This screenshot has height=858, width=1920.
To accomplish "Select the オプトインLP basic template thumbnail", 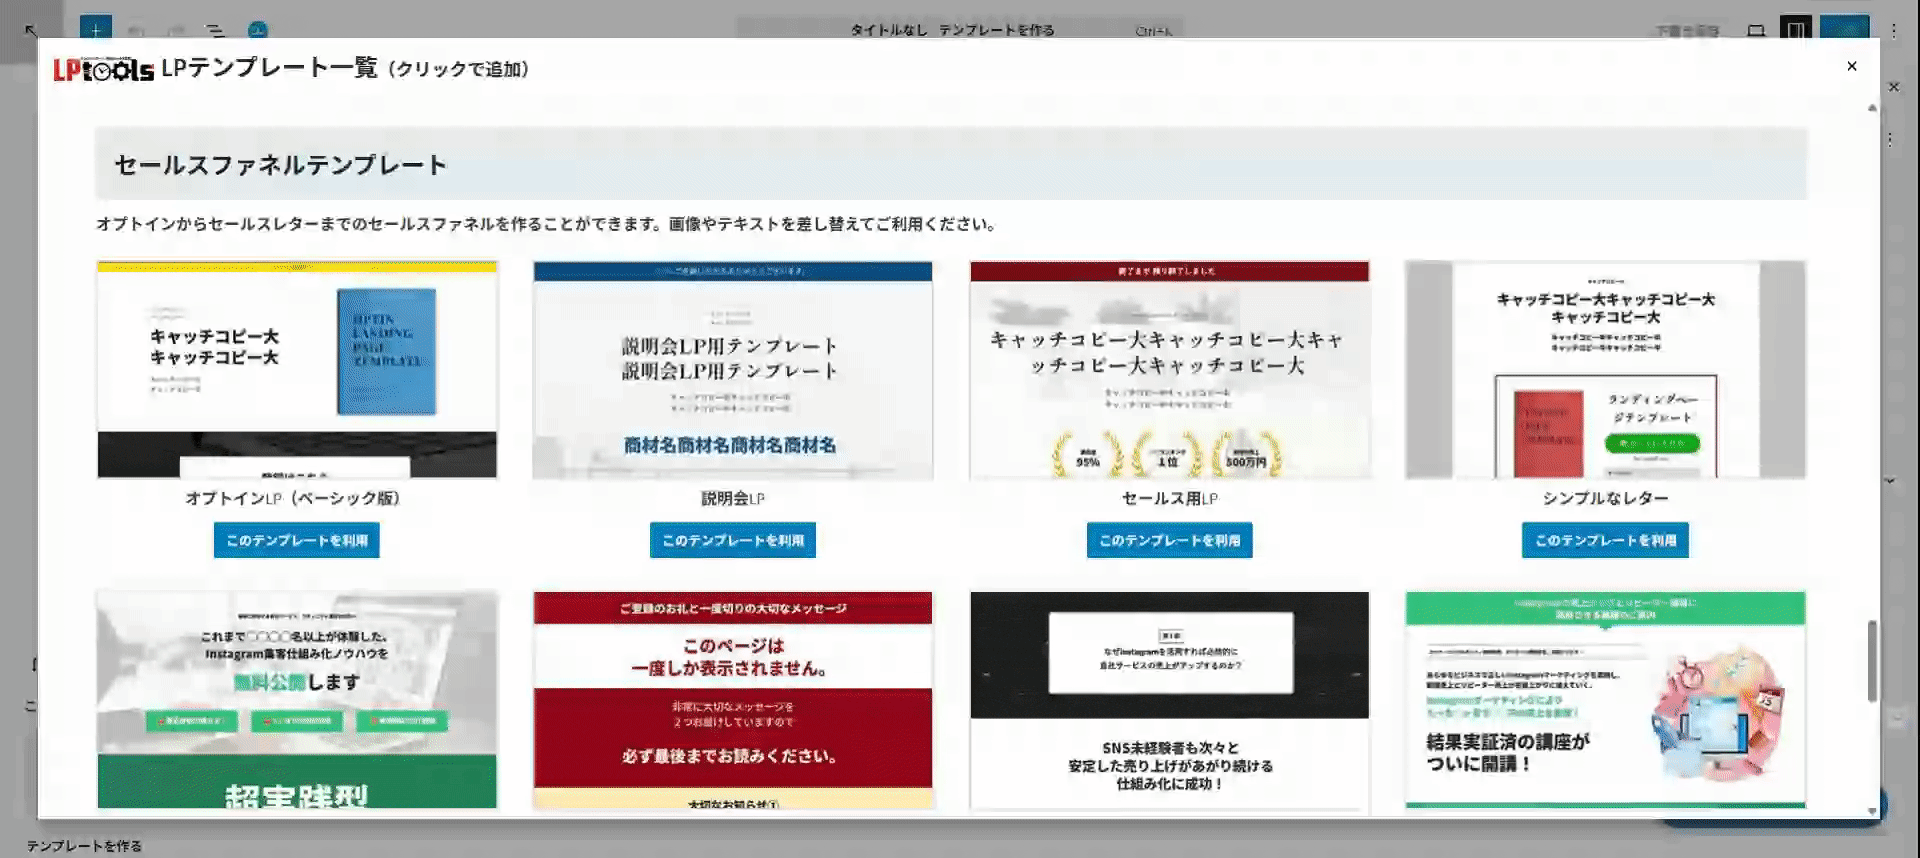I will pos(297,369).
